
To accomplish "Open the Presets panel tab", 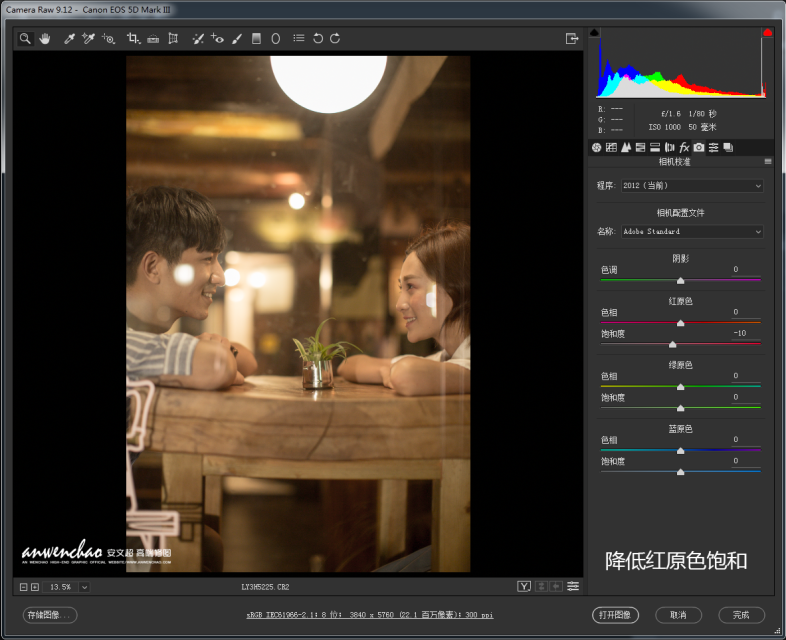I will point(713,147).
